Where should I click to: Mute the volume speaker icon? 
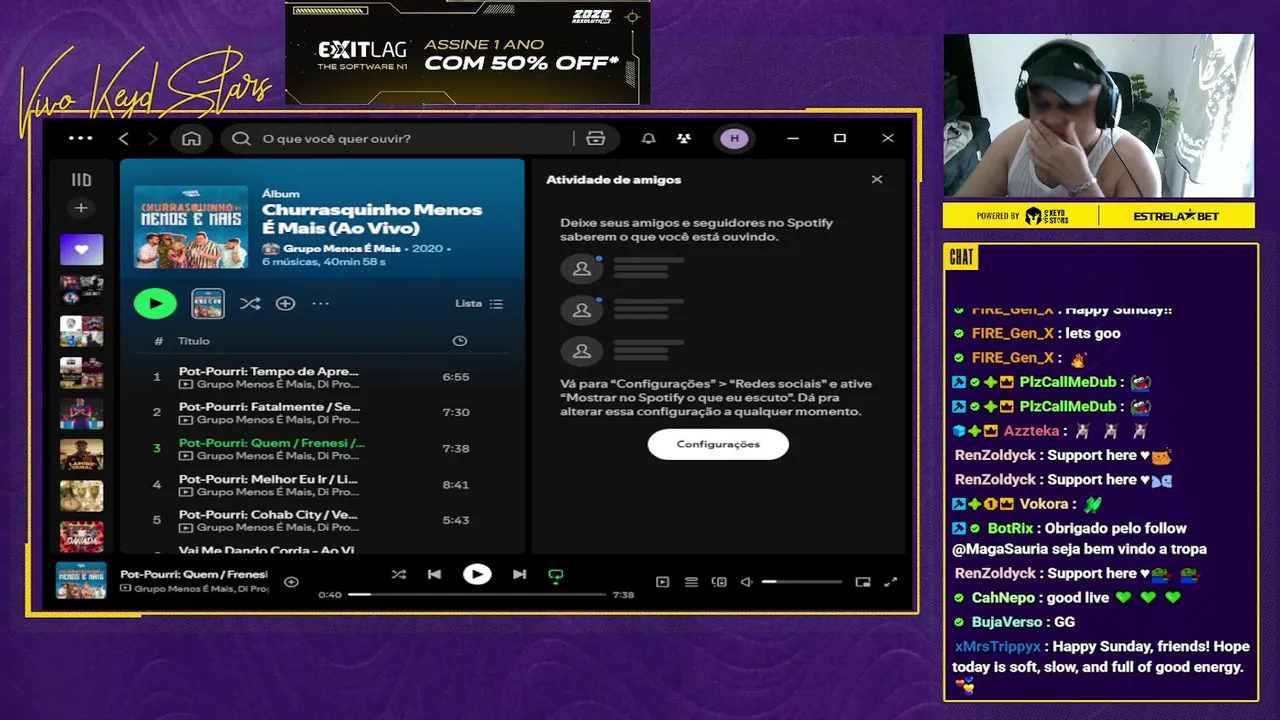click(746, 582)
